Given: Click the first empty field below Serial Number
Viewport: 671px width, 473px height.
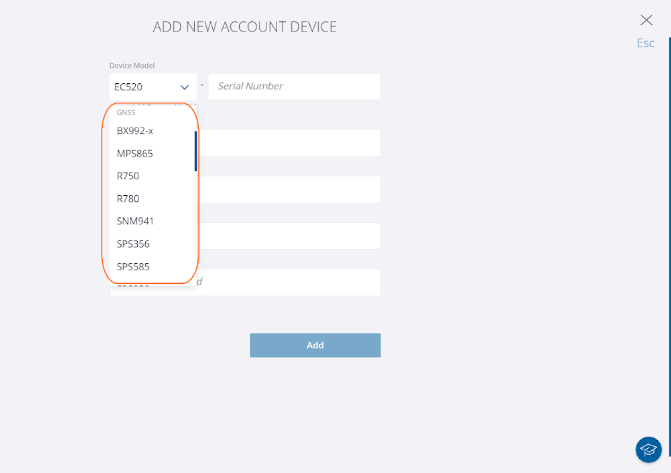Looking at the screenshot, I should [290, 143].
